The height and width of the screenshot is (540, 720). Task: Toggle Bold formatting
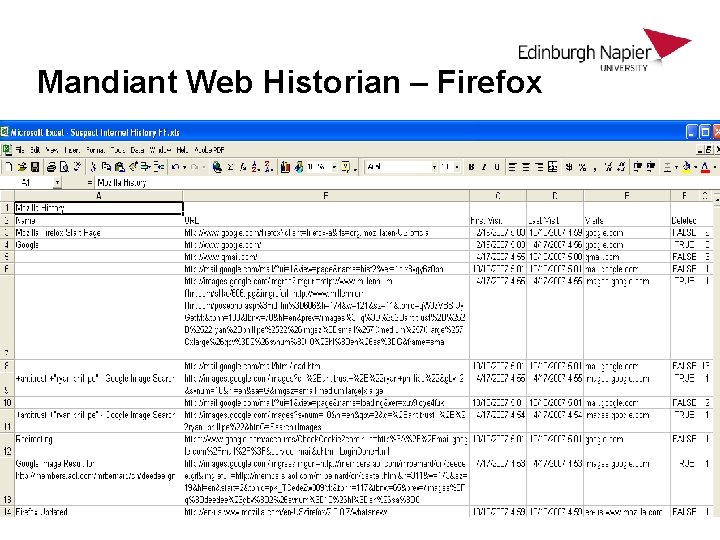click(x=471, y=167)
